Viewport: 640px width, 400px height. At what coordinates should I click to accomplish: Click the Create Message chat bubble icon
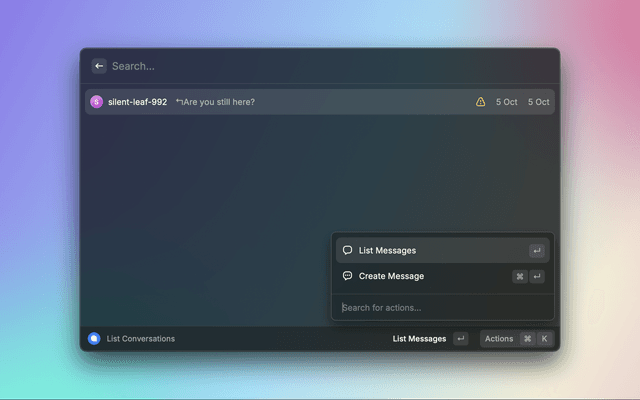coord(347,276)
